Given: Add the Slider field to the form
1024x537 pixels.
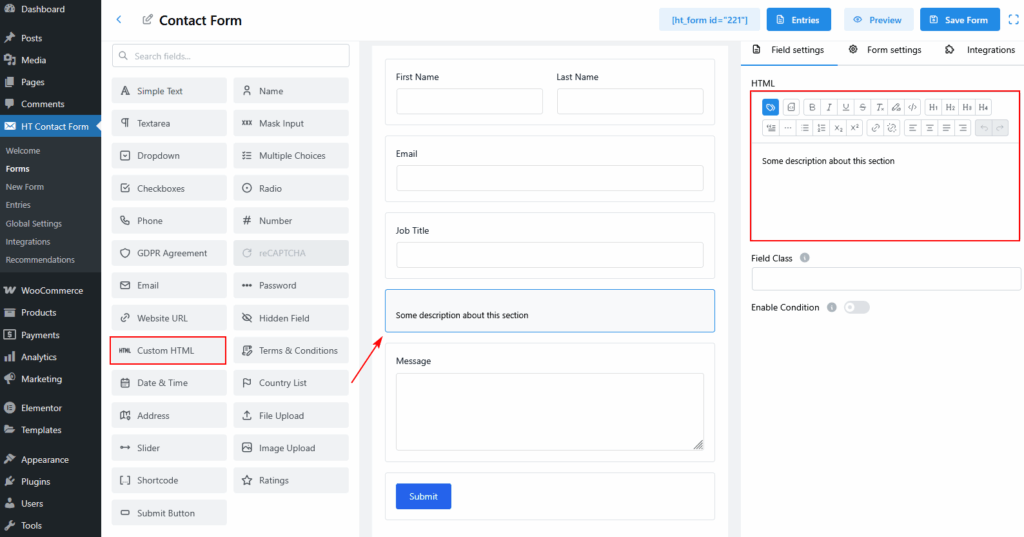Looking at the screenshot, I should coord(169,448).
